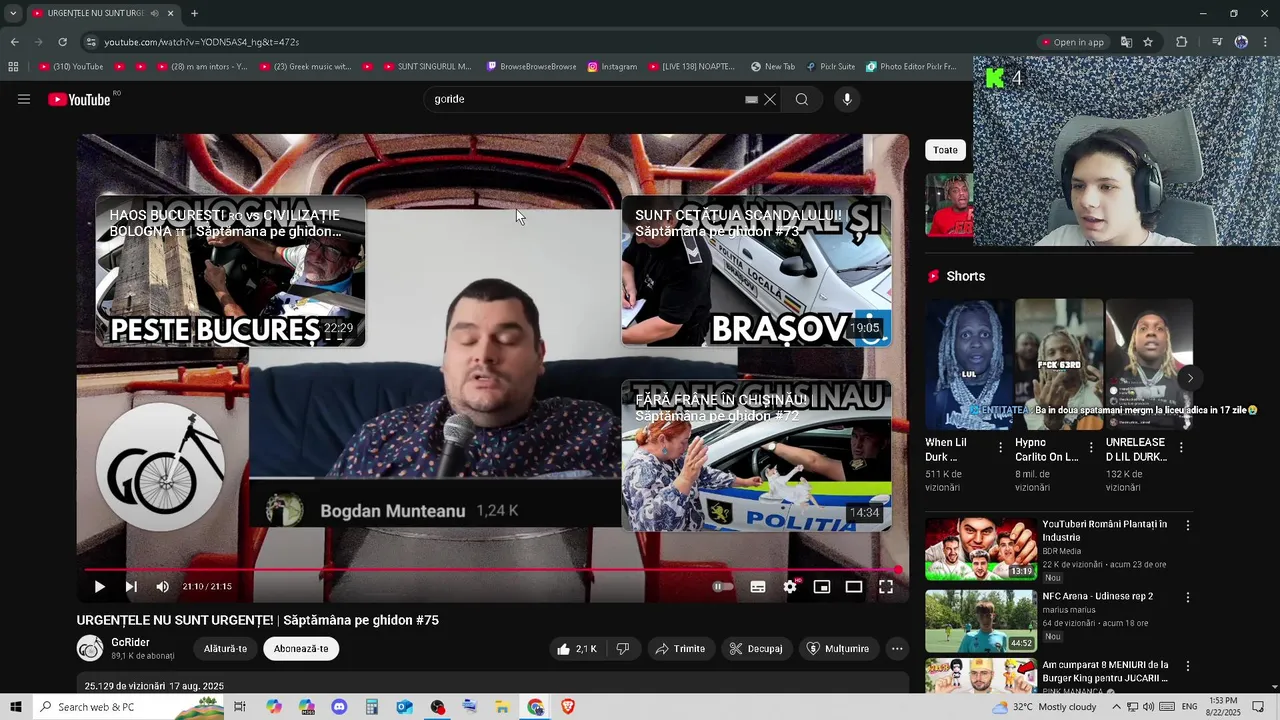
Task: Open the New Tab bookmark
Action: pos(772,67)
